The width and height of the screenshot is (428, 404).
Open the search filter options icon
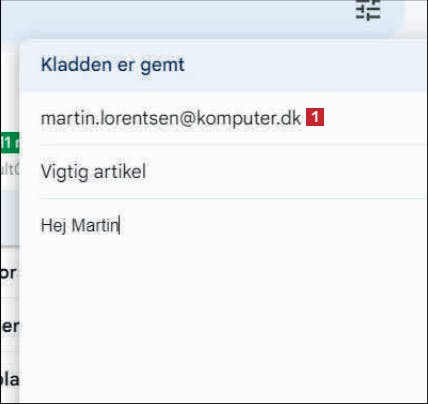point(368,9)
